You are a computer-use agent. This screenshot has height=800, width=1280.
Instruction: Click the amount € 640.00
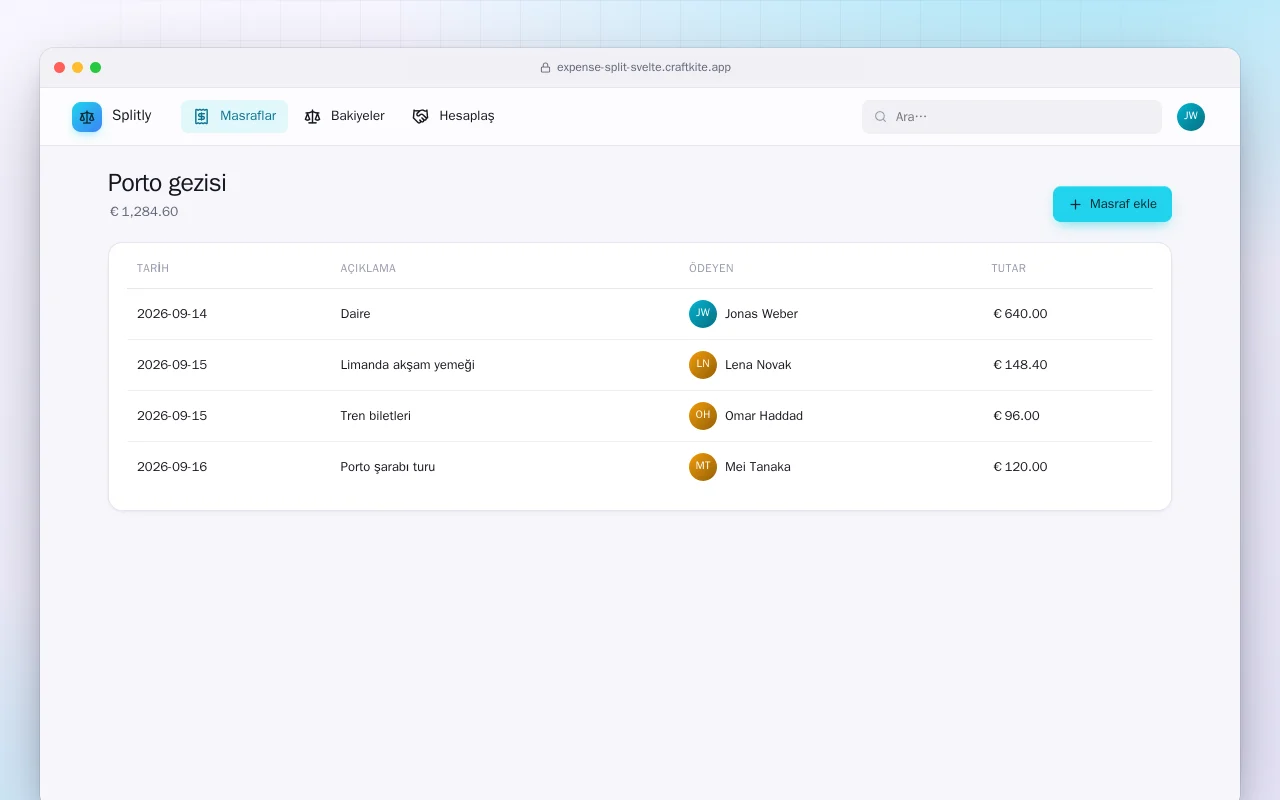[1020, 314]
